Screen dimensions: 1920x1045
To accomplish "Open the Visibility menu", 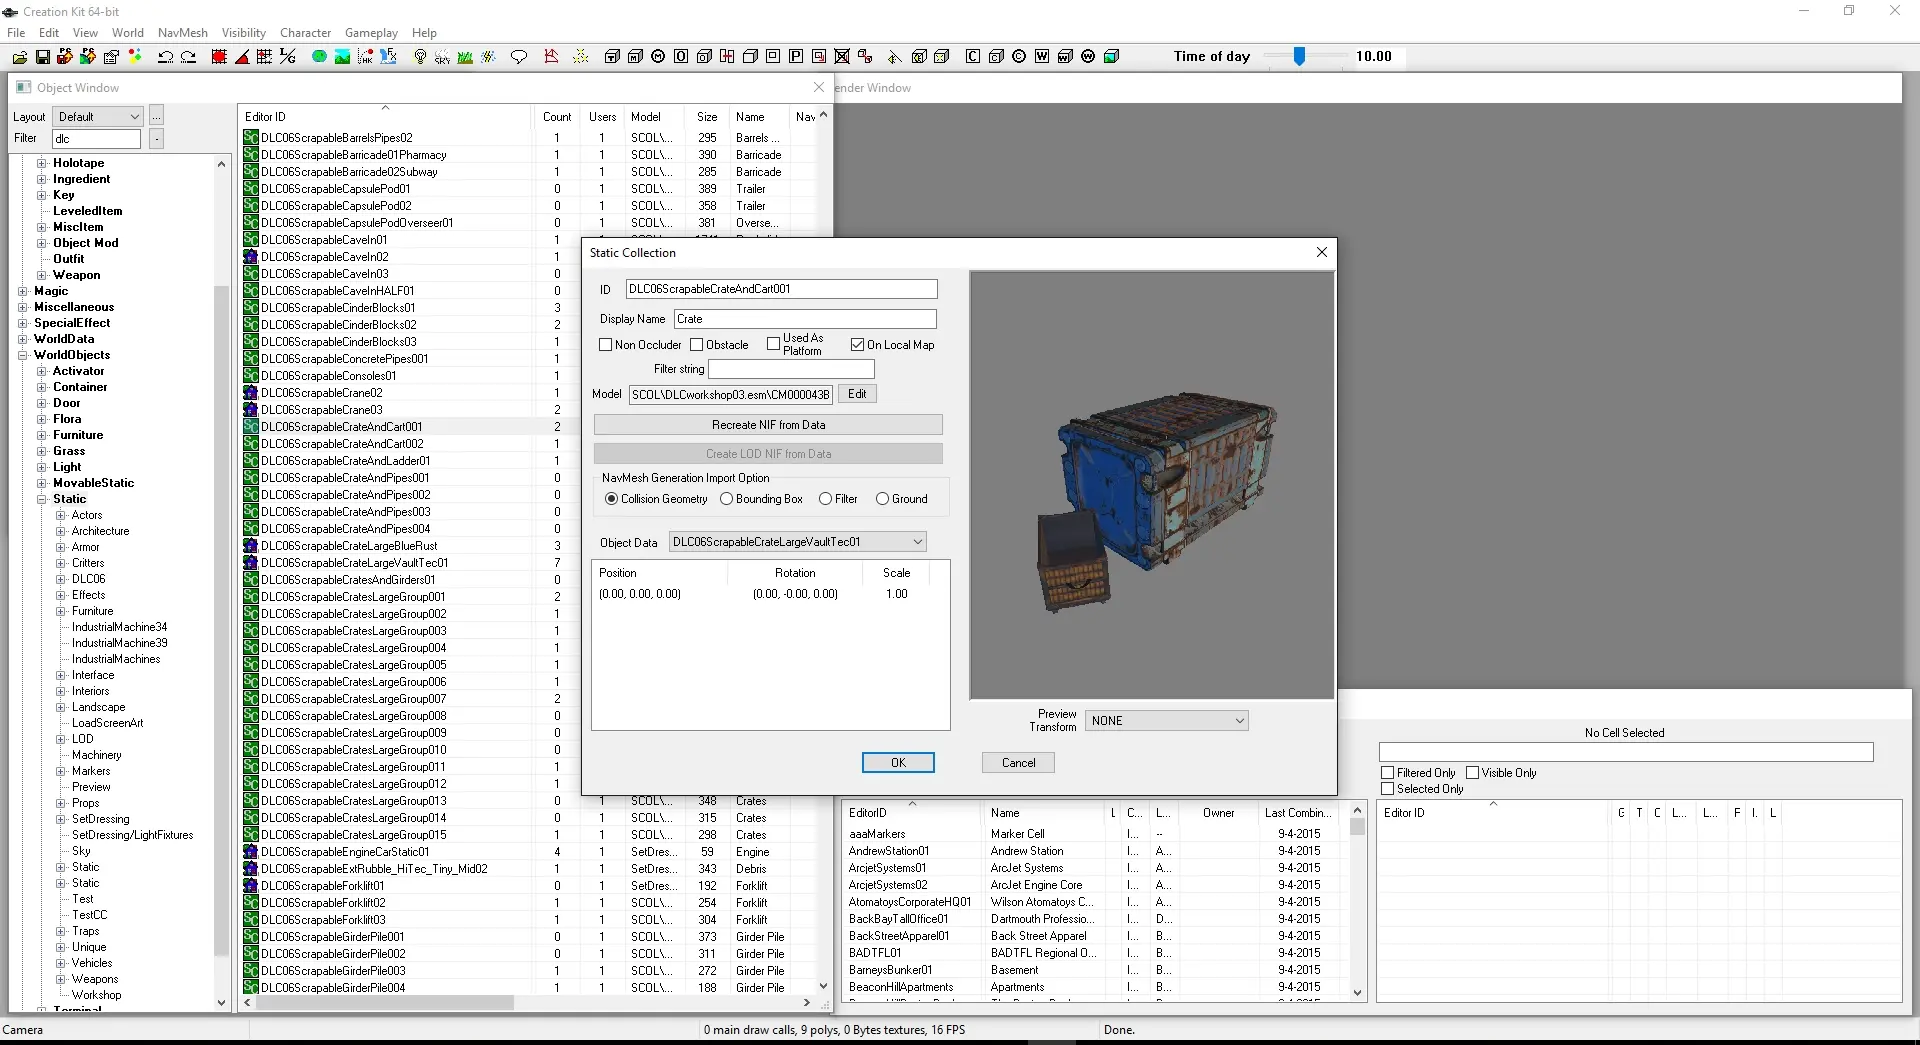I will click(244, 33).
